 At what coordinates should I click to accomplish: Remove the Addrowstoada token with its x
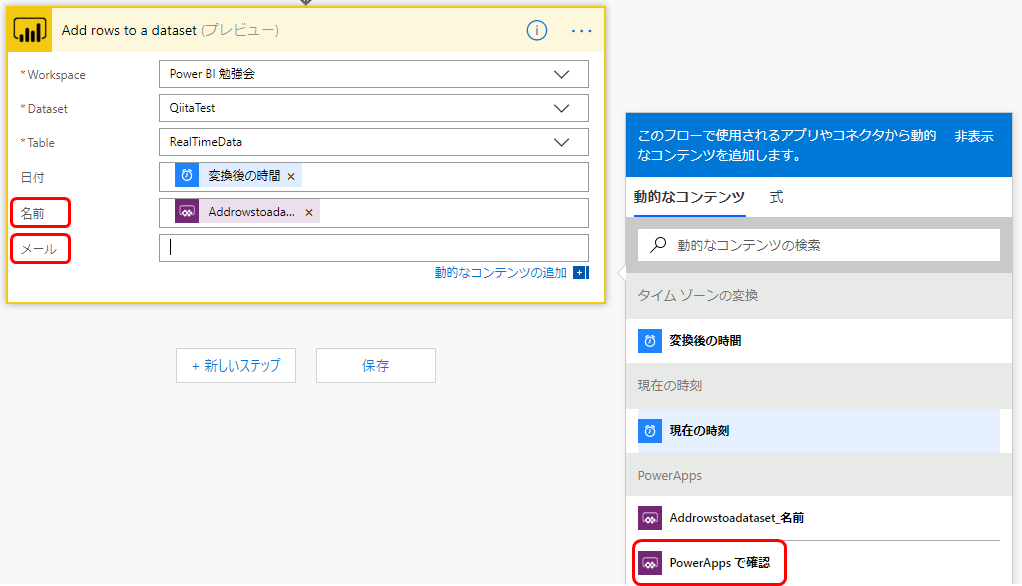(x=307, y=212)
